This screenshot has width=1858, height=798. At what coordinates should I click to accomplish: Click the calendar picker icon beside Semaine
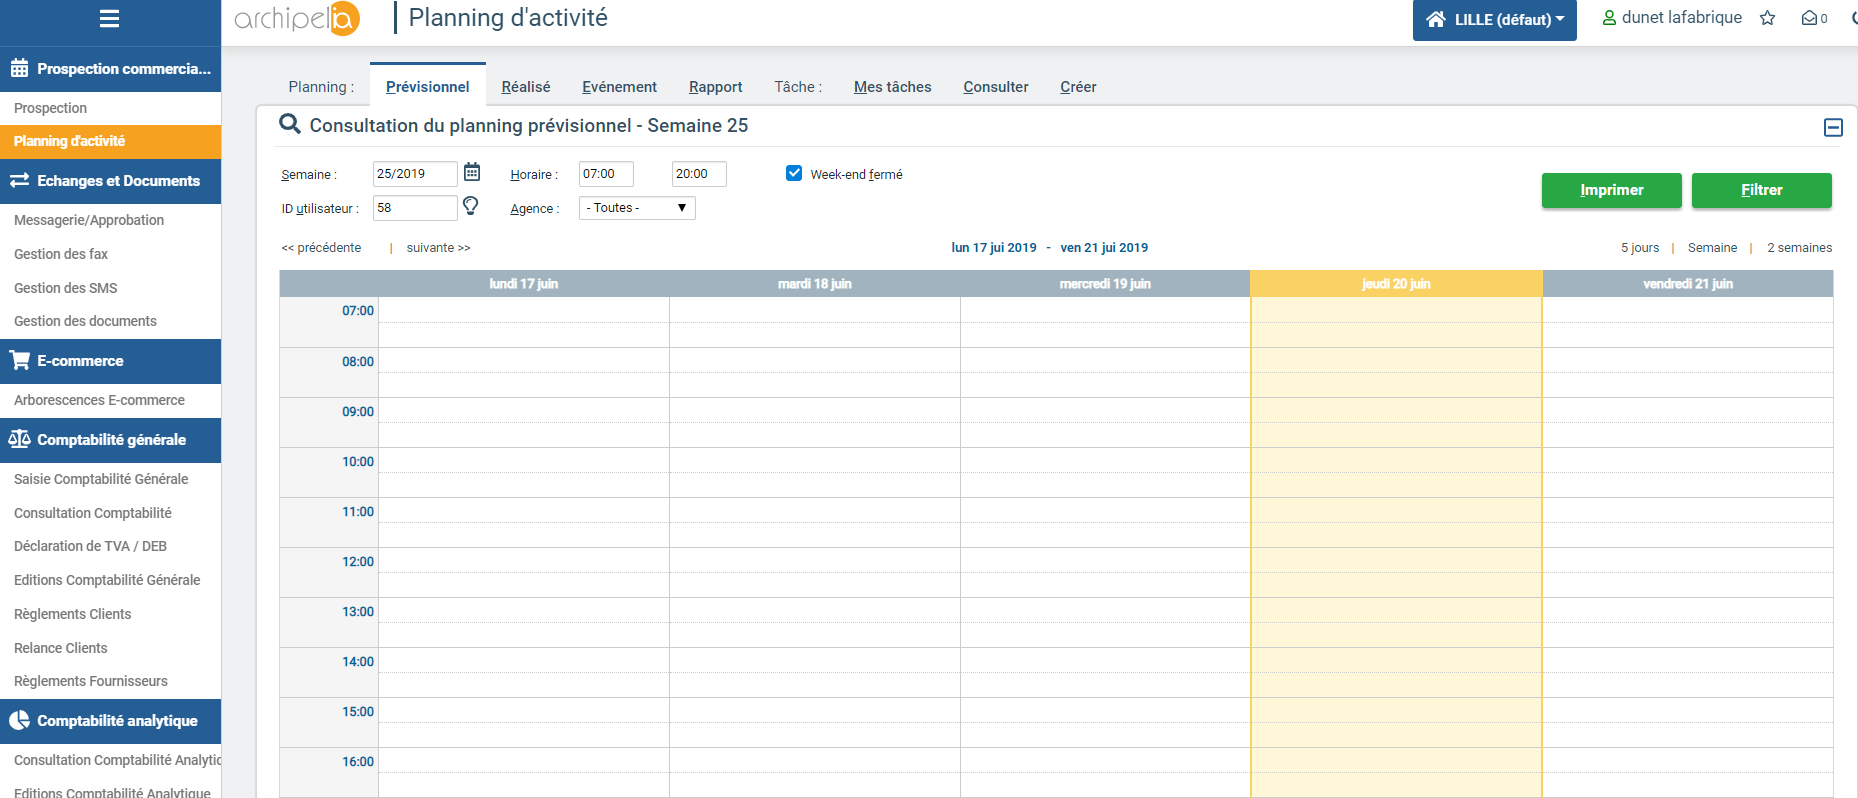pos(472,172)
